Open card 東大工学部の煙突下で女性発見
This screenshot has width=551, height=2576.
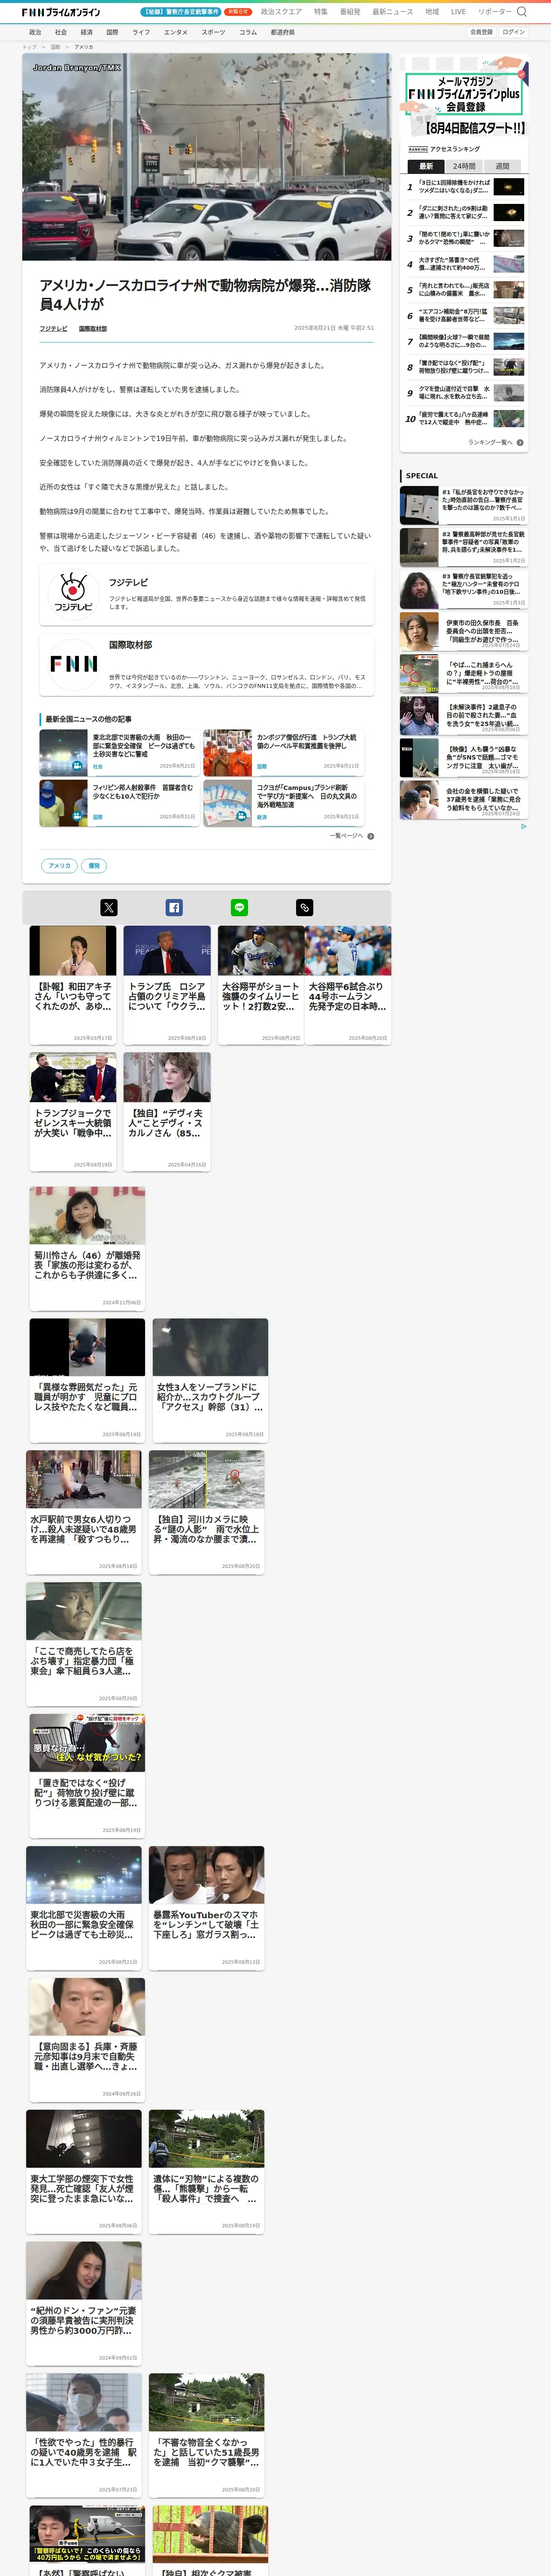click(84, 2171)
